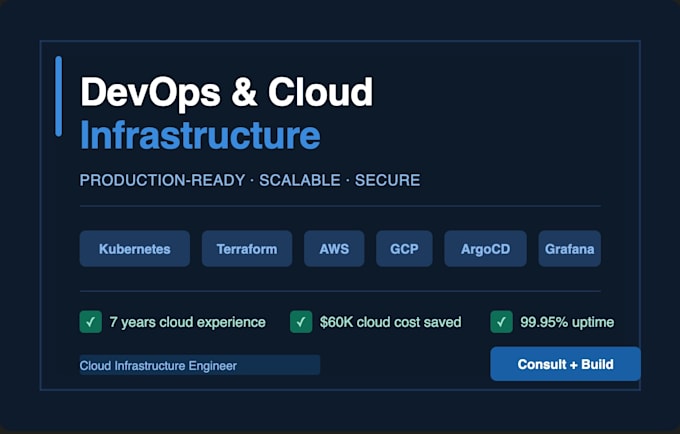Click the blue Infrastructure heading text

pyautogui.click(x=200, y=135)
